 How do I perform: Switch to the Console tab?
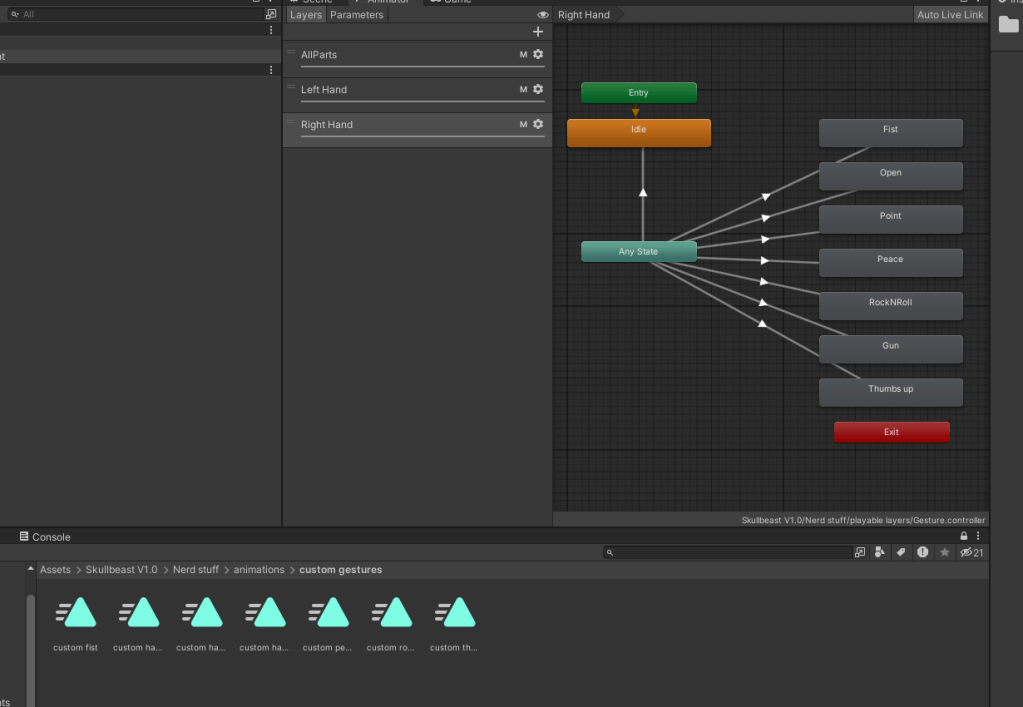click(x=45, y=537)
